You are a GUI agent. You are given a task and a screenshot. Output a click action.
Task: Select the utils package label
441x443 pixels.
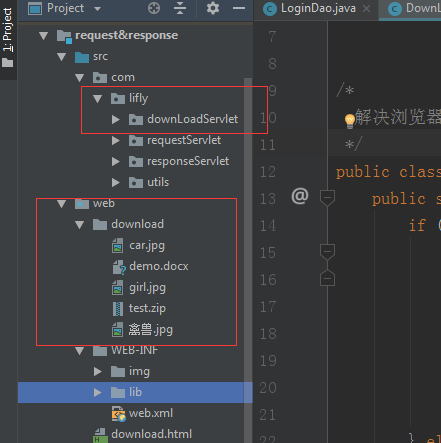(158, 182)
